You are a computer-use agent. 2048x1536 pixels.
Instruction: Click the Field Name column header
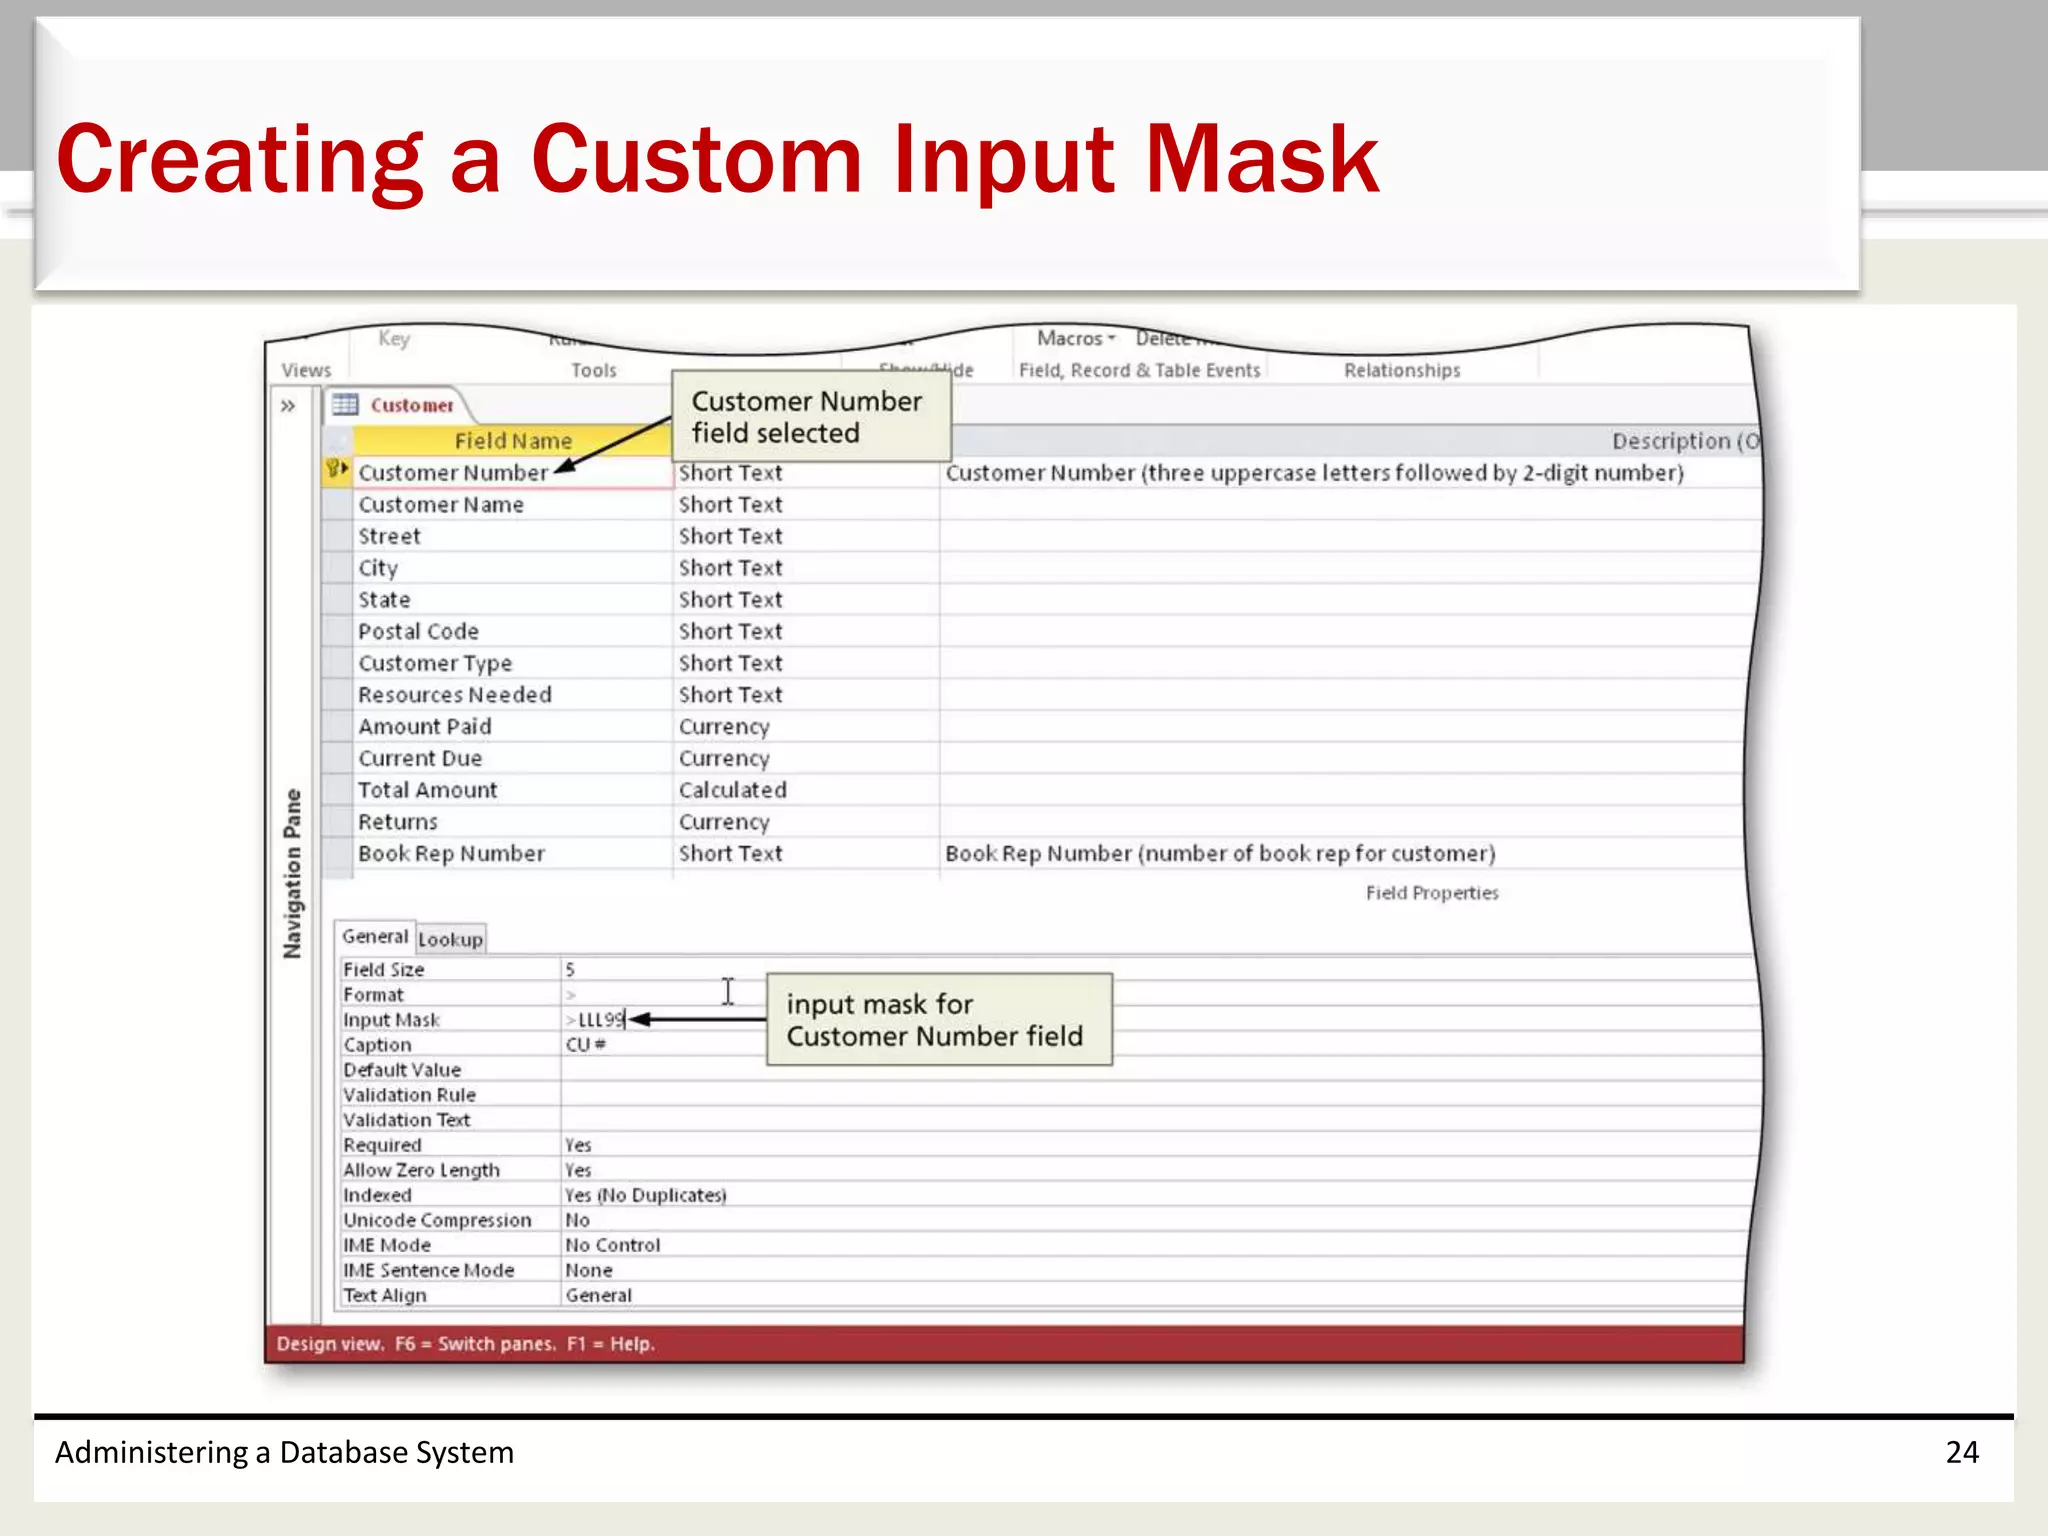click(x=513, y=441)
